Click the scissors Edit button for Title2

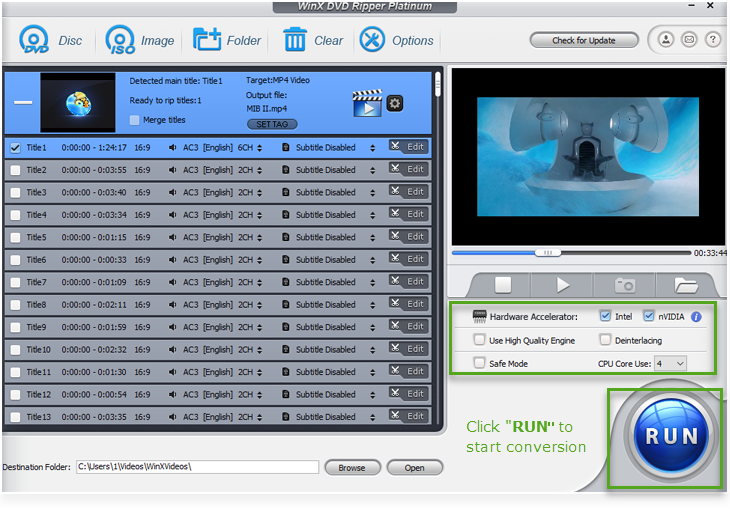click(x=409, y=169)
